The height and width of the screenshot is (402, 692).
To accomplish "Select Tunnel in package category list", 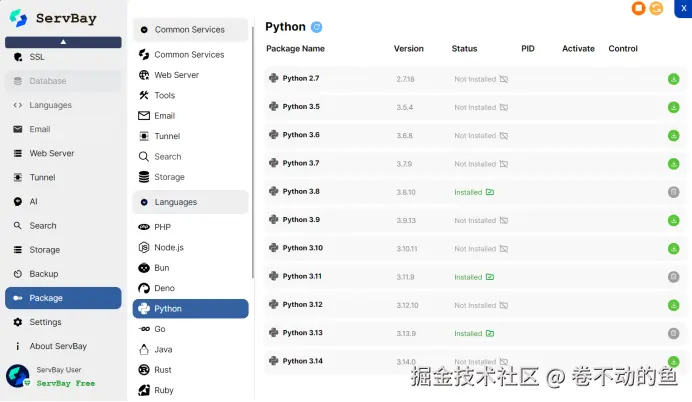I will (x=190, y=136).
